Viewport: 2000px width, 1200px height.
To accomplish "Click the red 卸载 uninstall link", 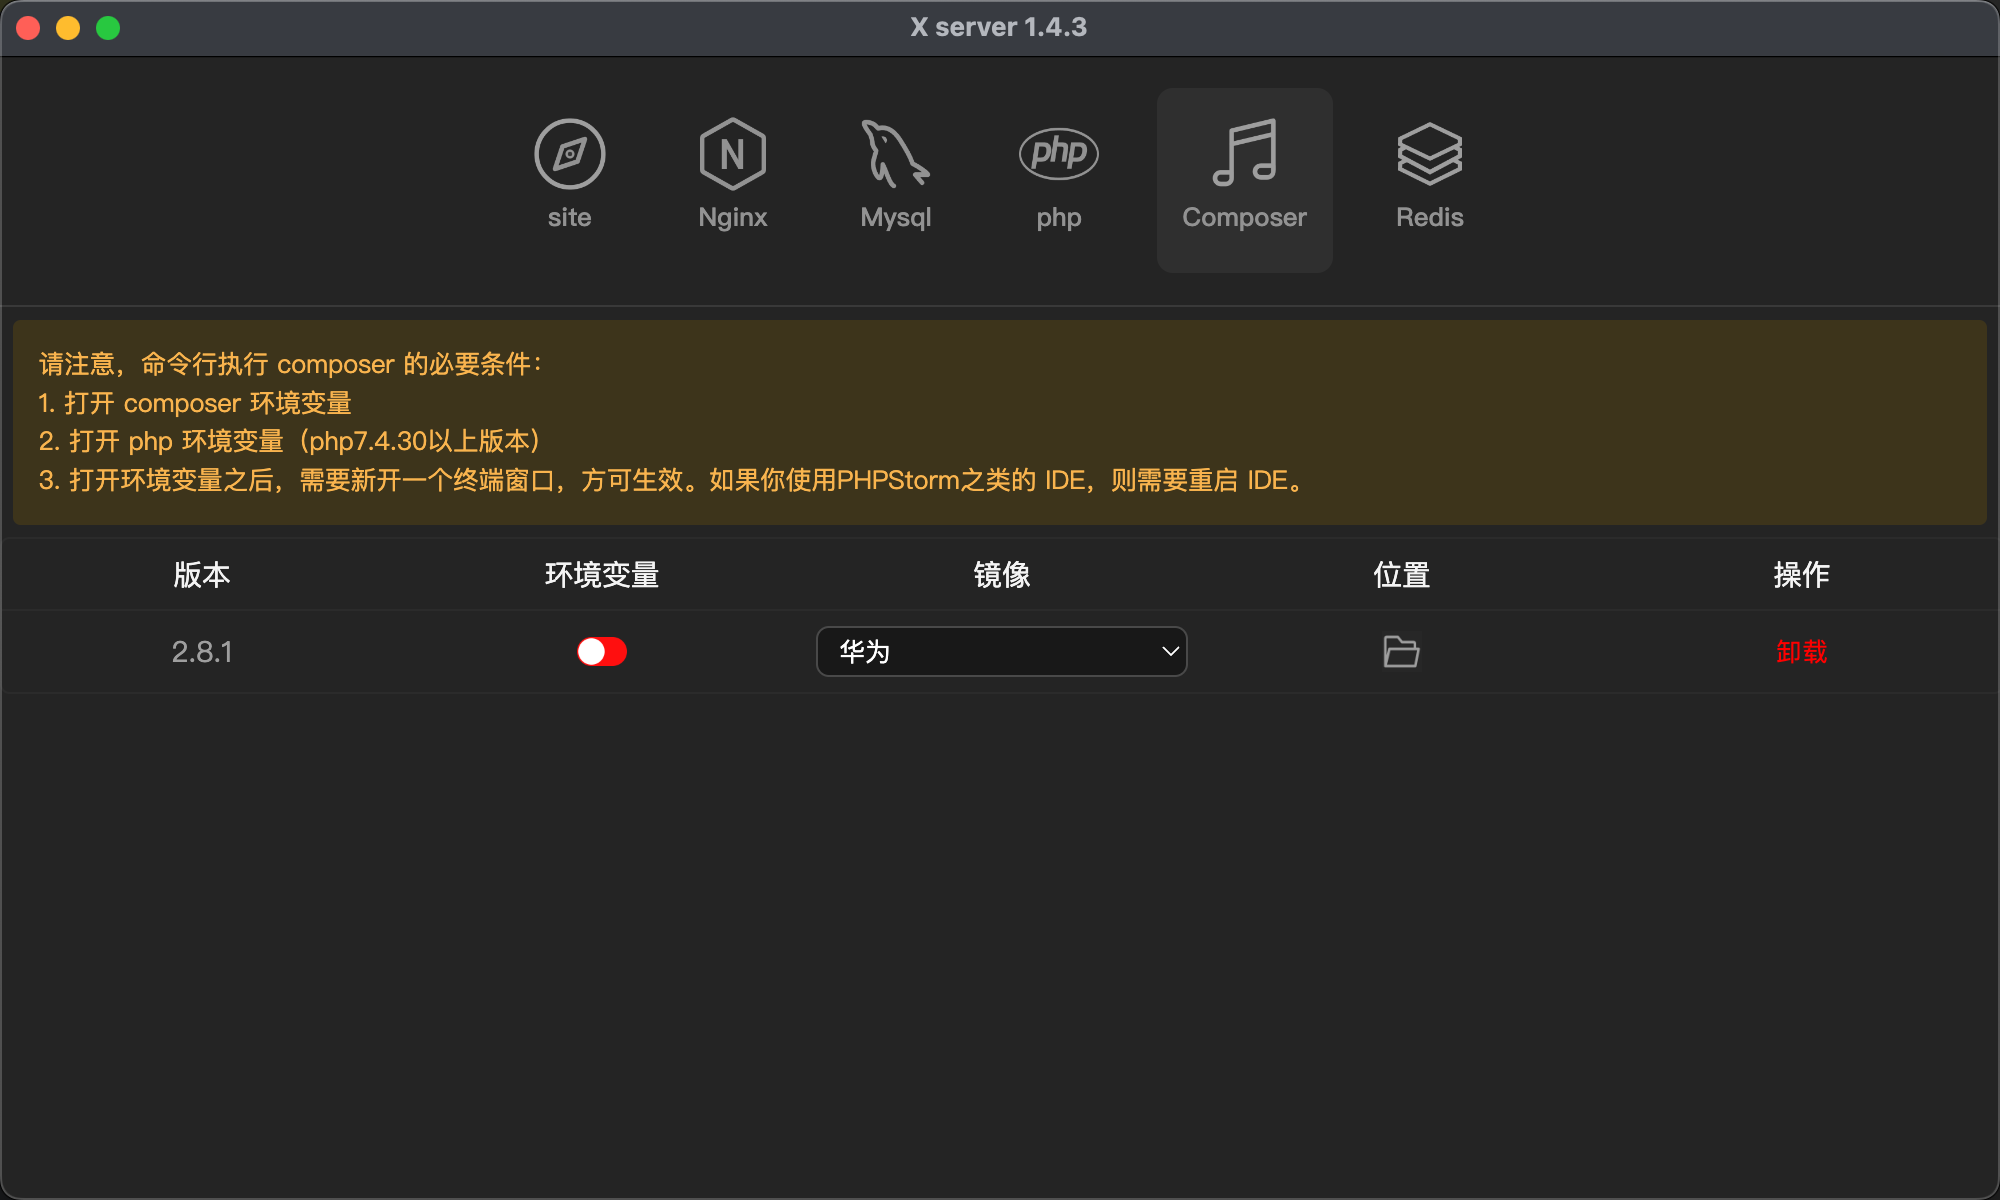I will tap(1801, 652).
